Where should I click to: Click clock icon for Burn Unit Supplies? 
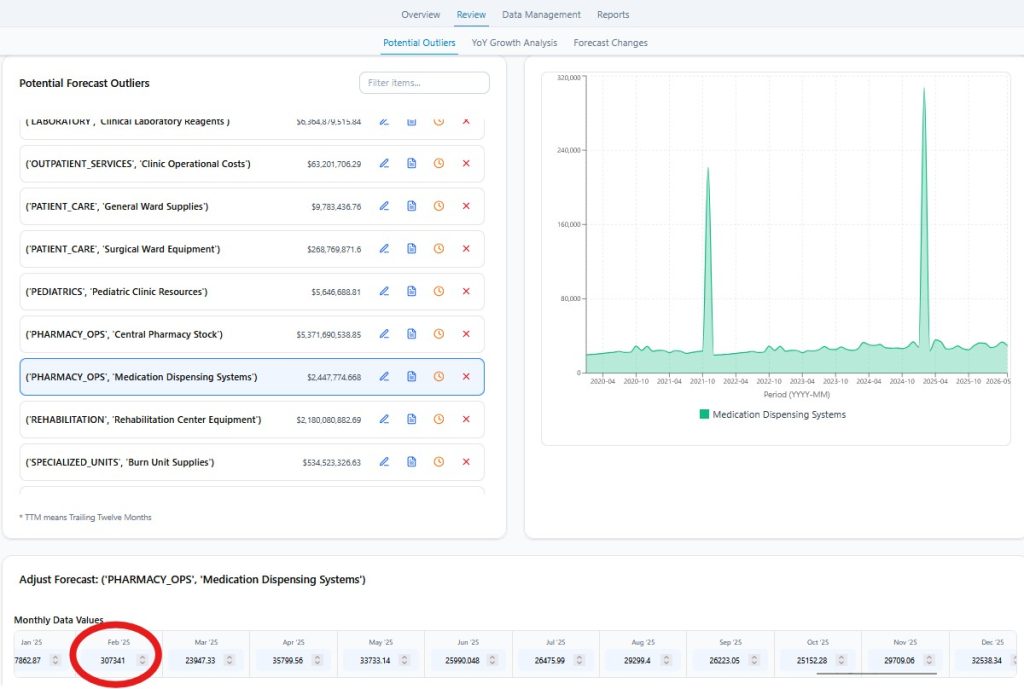point(439,462)
